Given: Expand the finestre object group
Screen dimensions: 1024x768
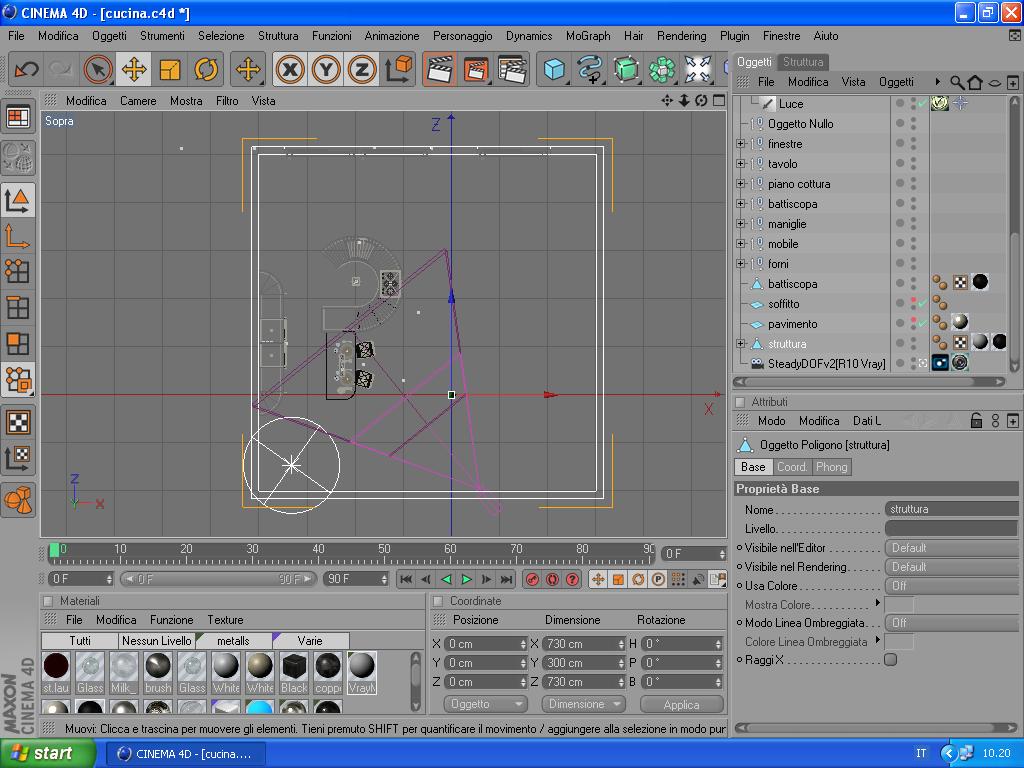Looking at the screenshot, I should (741, 144).
